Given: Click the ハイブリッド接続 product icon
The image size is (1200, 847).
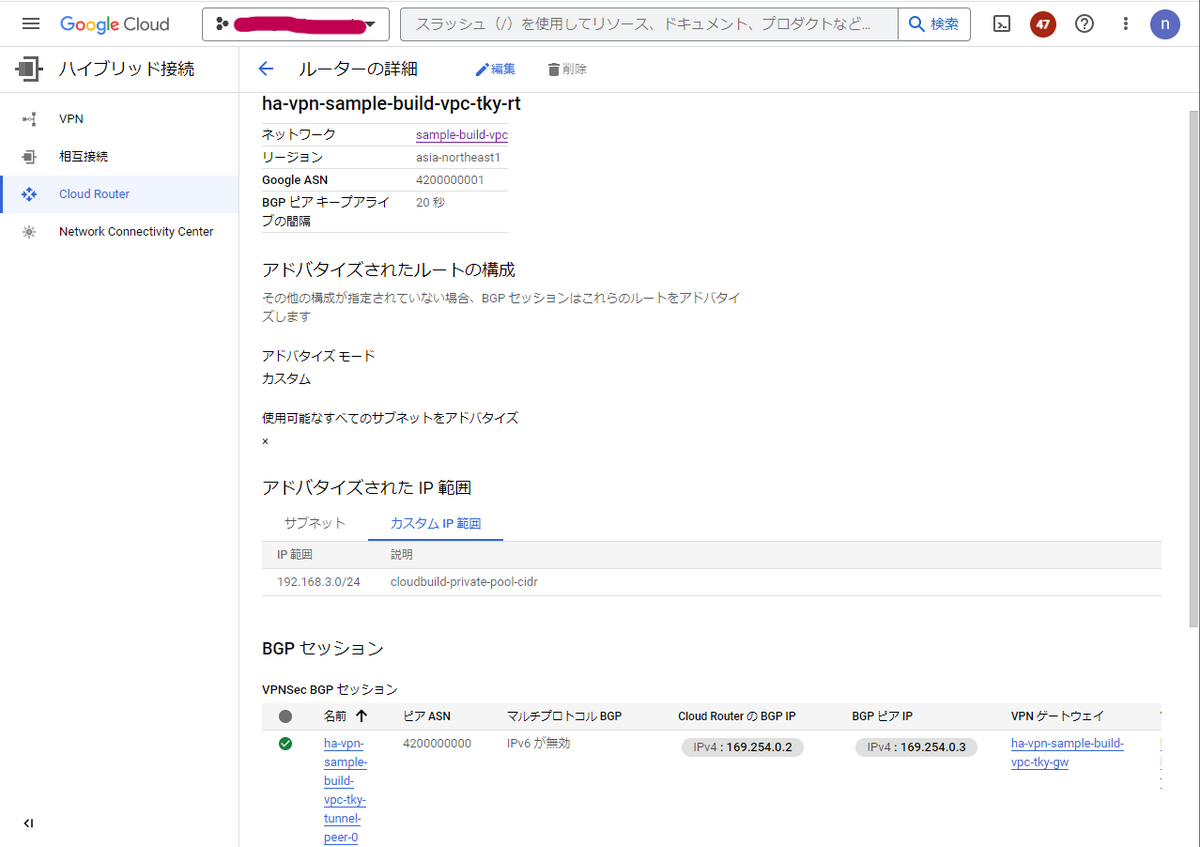Looking at the screenshot, I should point(29,69).
